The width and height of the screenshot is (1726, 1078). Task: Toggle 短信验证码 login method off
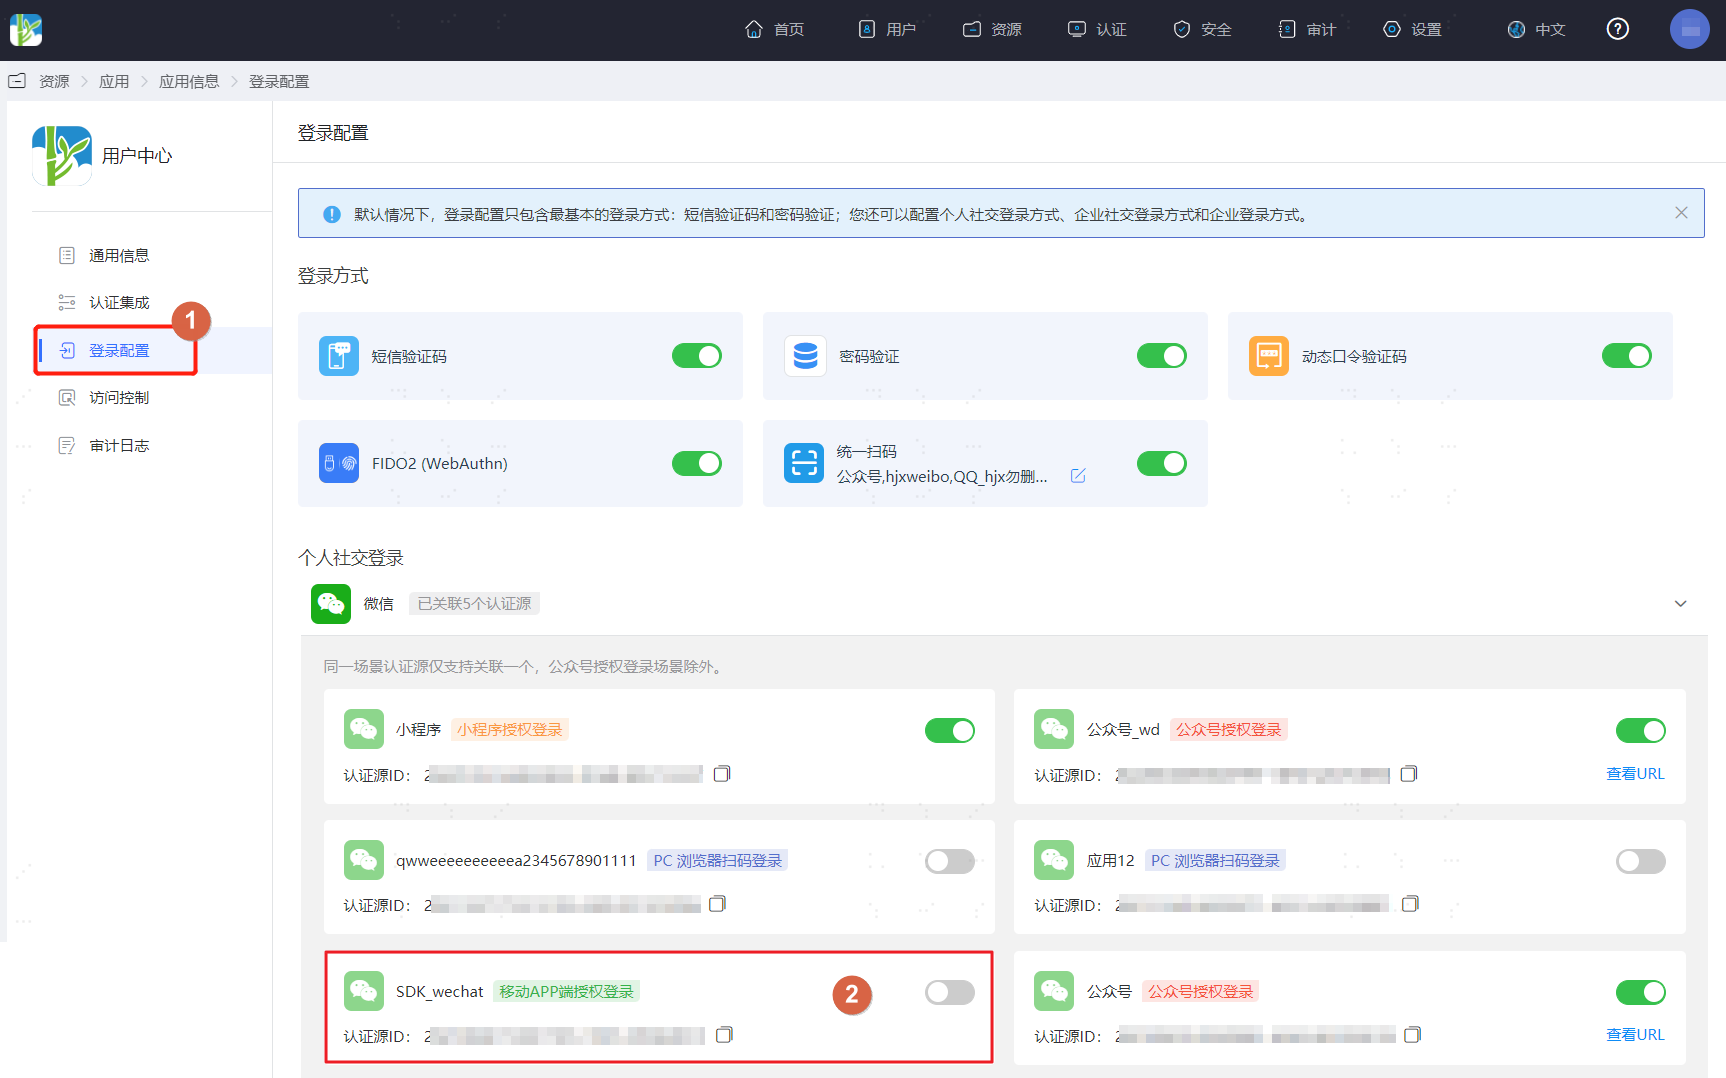[x=697, y=356]
